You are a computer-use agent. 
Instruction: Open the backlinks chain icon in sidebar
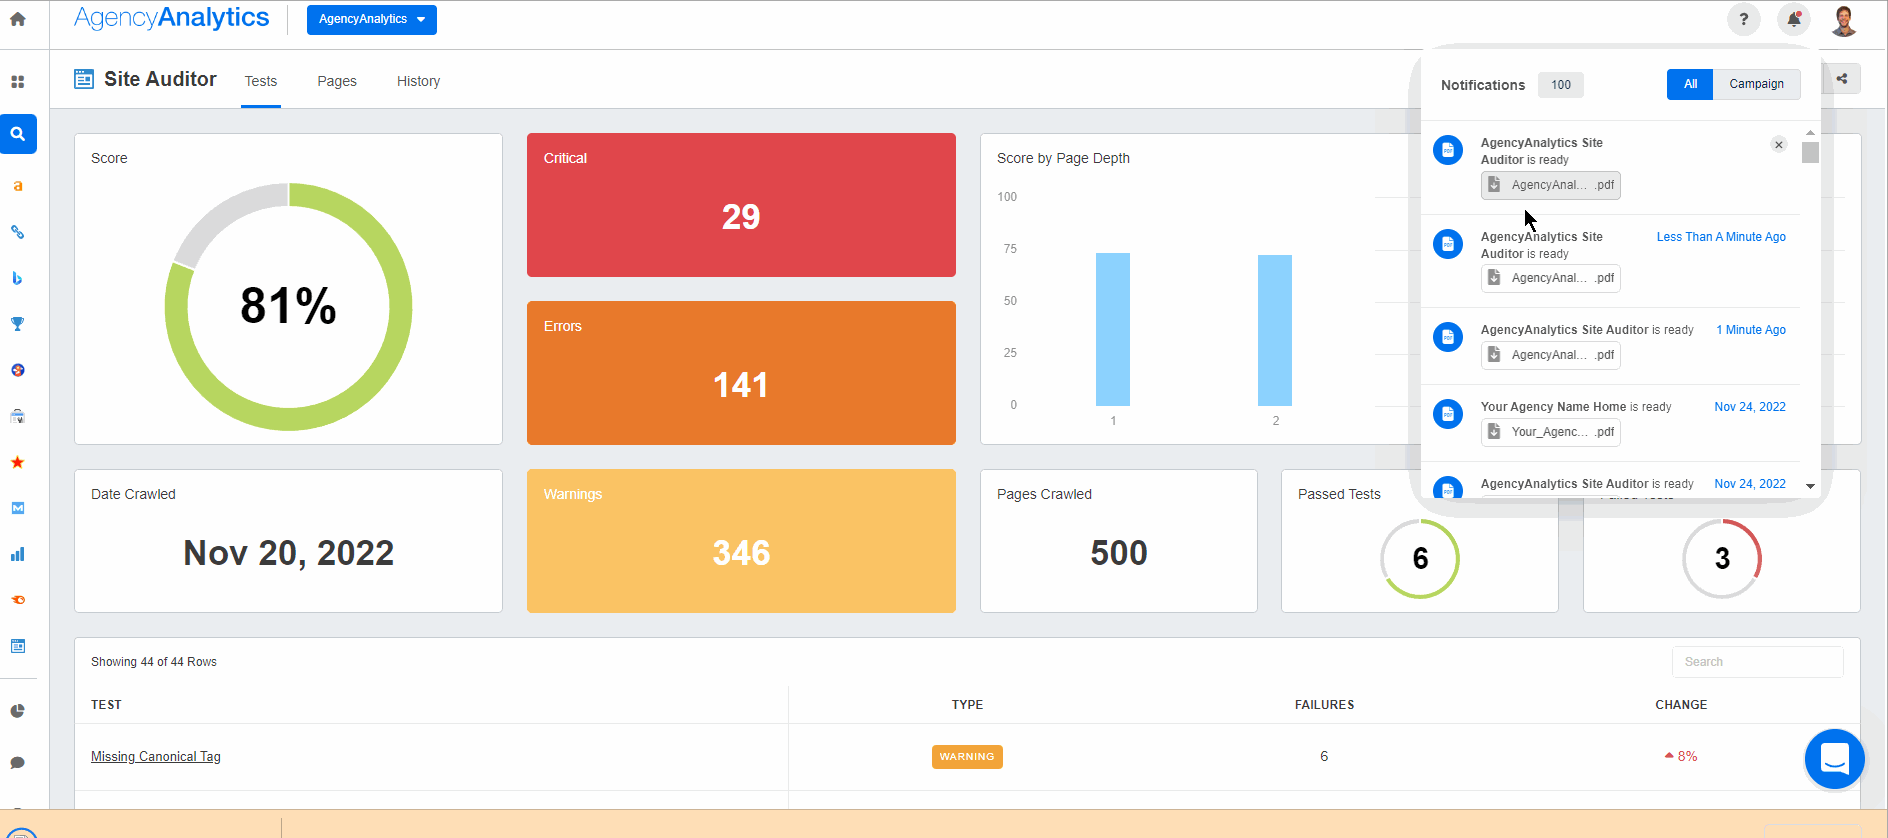(17, 232)
